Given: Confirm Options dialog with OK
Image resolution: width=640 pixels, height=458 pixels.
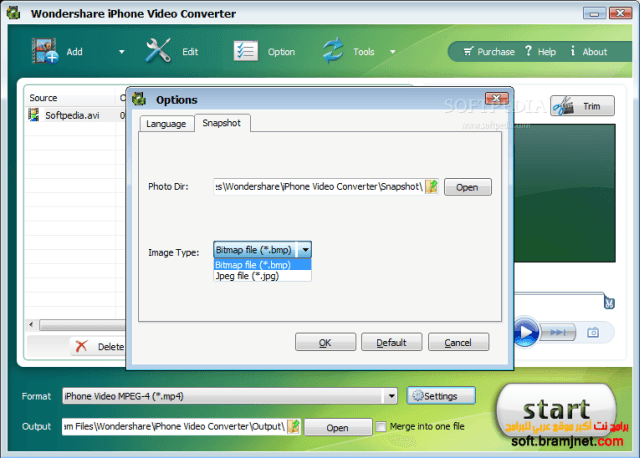Looking at the screenshot, I should pyautogui.click(x=325, y=342).
